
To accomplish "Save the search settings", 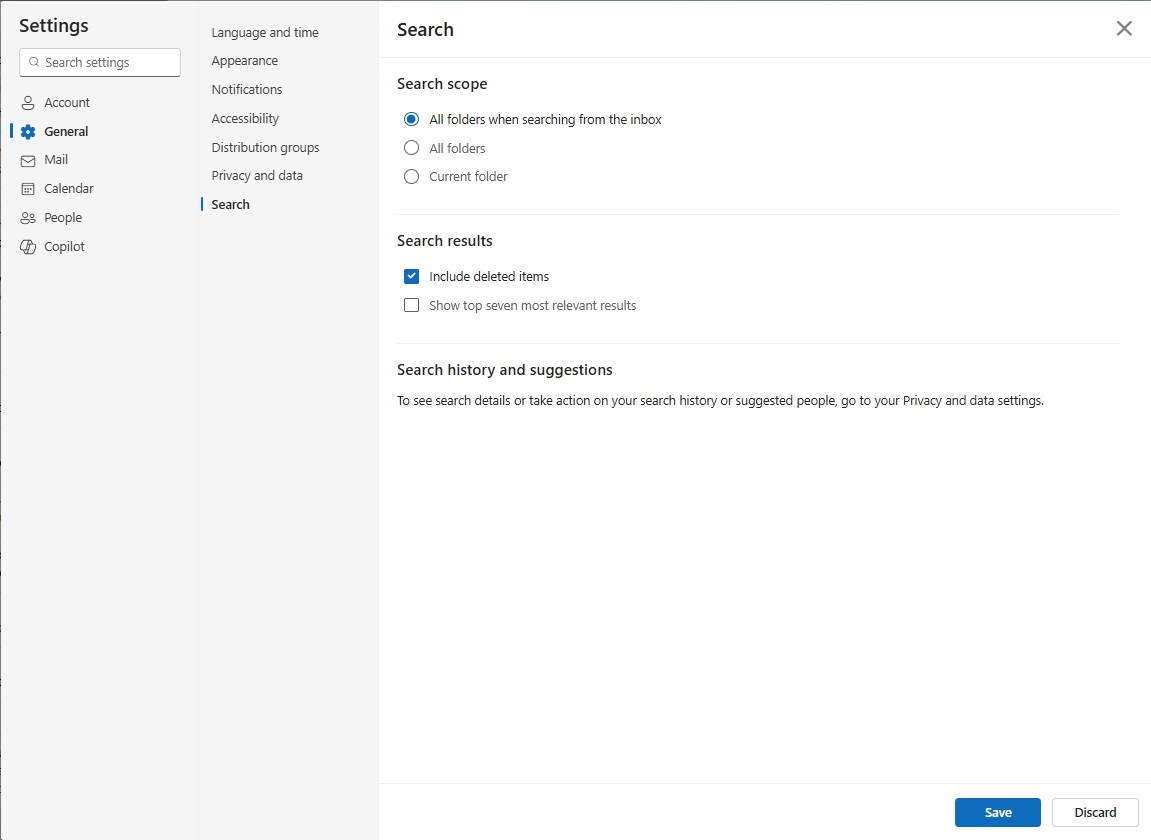I will click(997, 812).
